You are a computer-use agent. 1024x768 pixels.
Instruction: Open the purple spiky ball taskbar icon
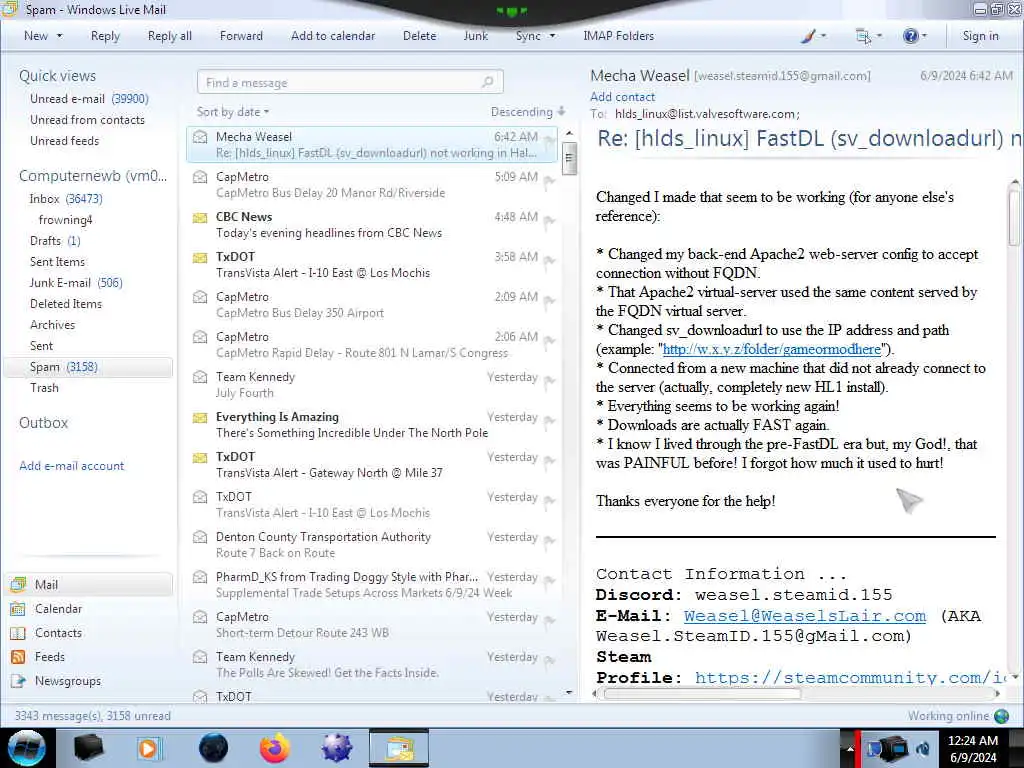click(336, 748)
